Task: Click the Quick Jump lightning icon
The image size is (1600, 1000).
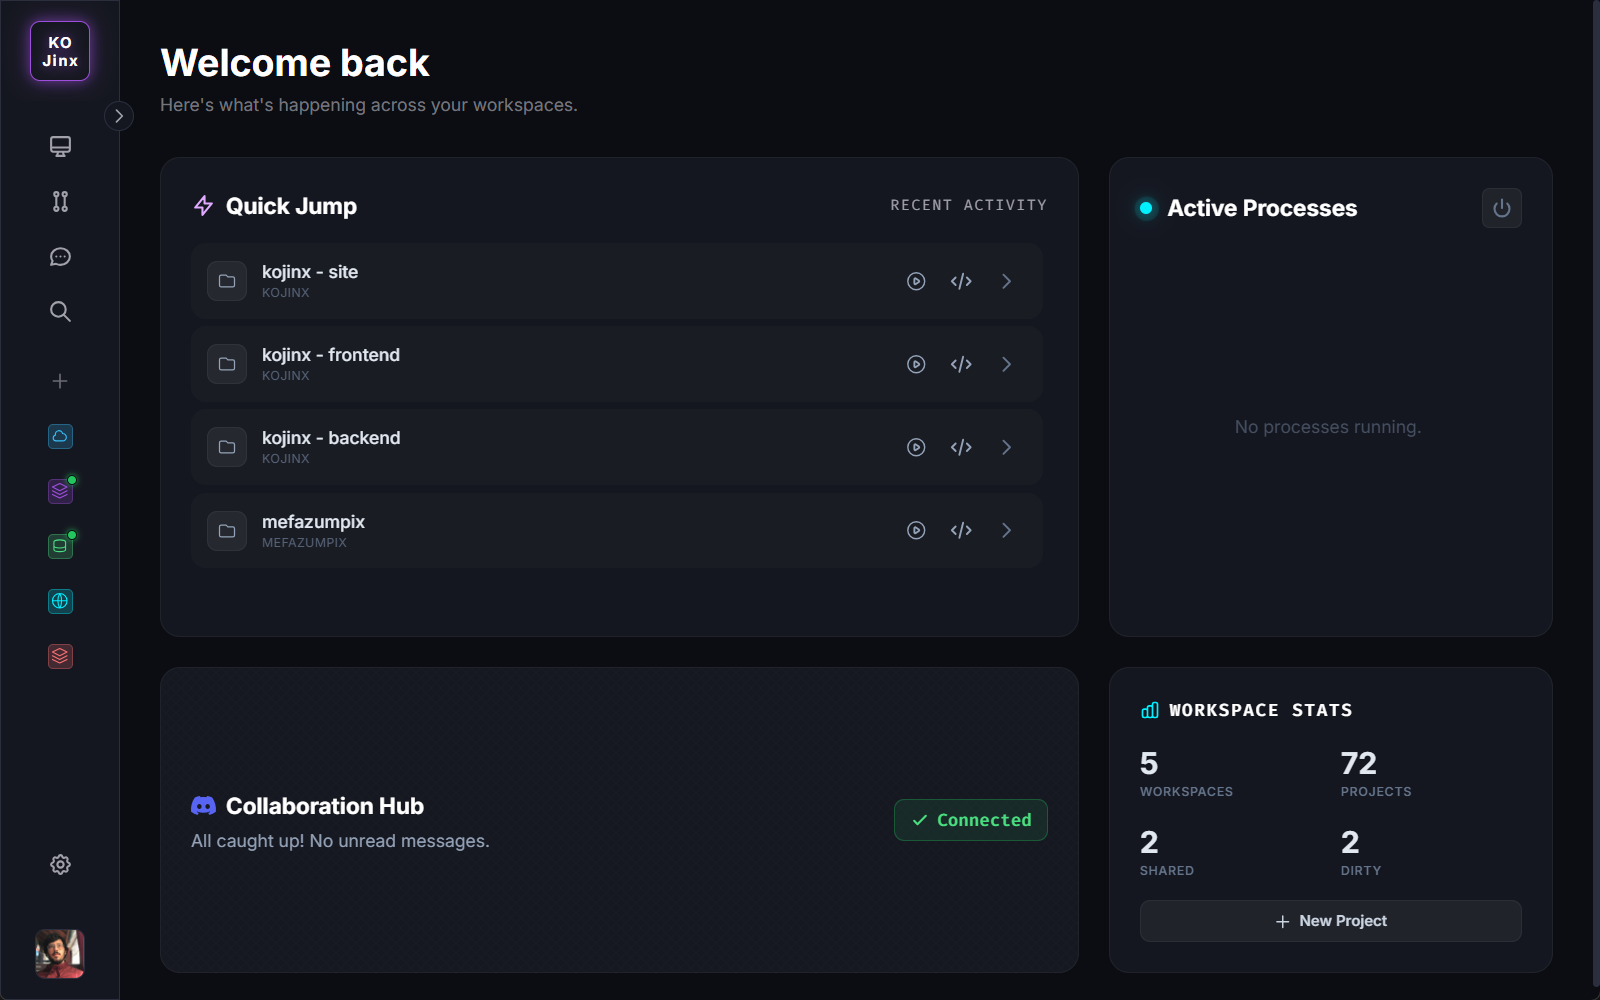Action: 203,206
